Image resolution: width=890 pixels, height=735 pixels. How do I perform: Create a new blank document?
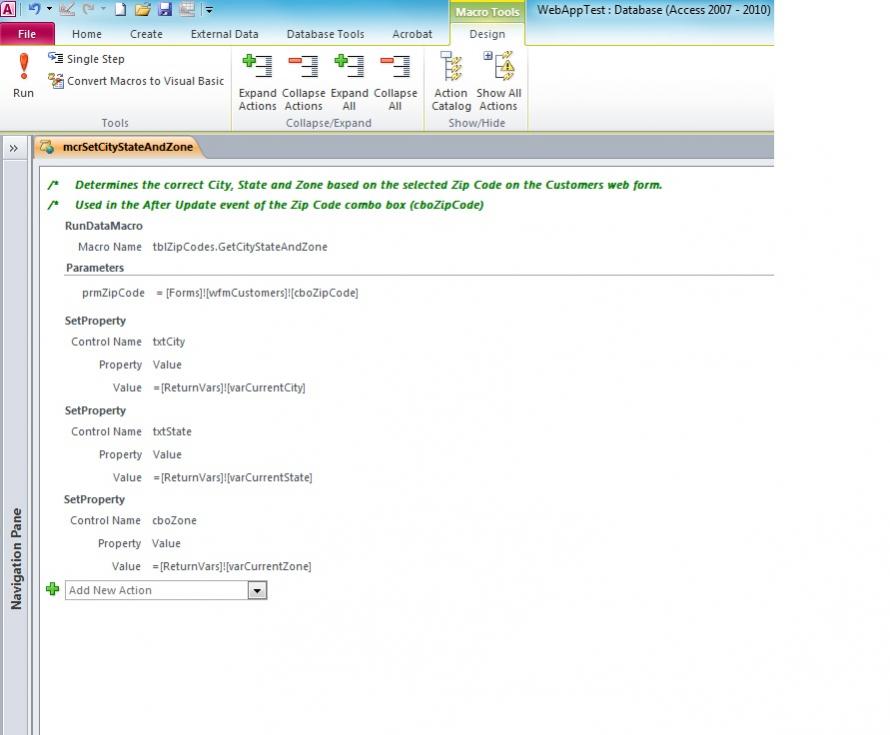pos(120,9)
